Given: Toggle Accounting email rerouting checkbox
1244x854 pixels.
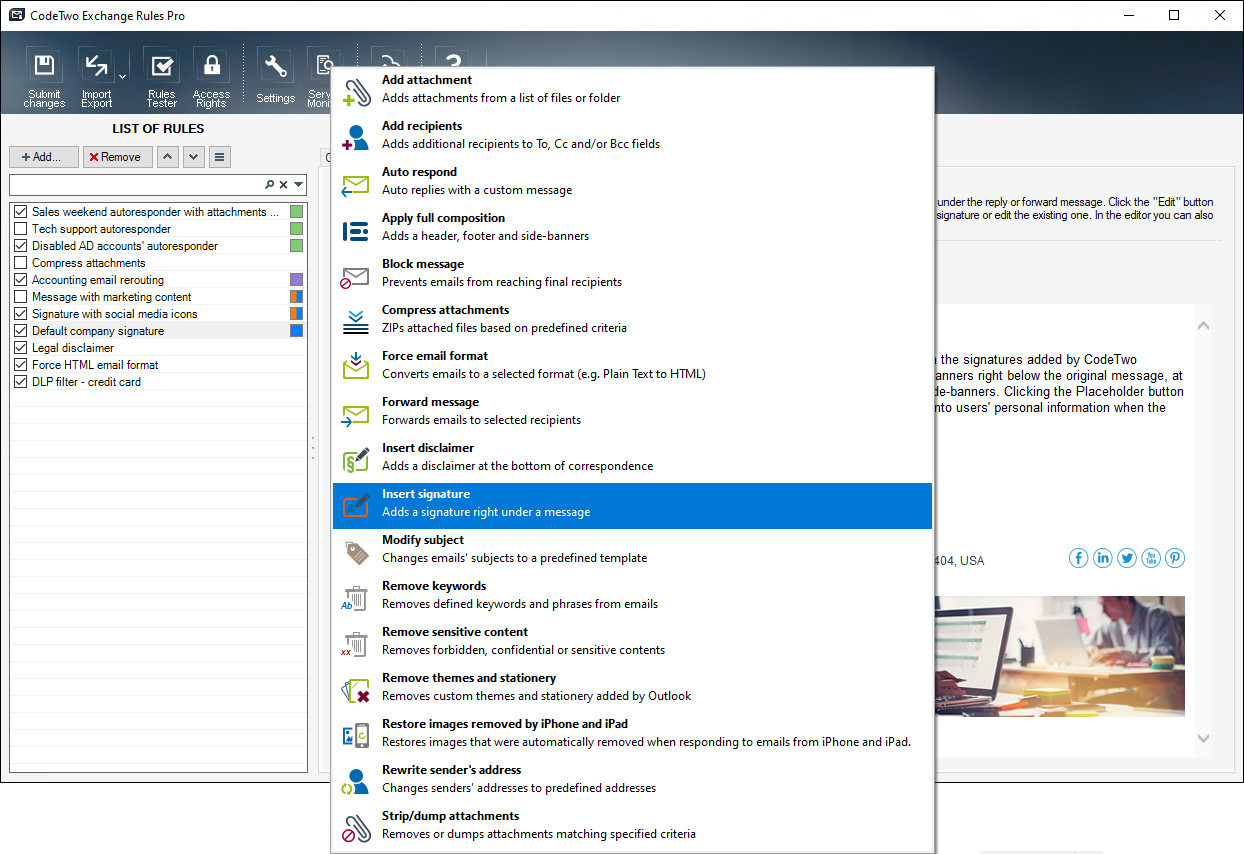Looking at the screenshot, I should (x=21, y=280).
